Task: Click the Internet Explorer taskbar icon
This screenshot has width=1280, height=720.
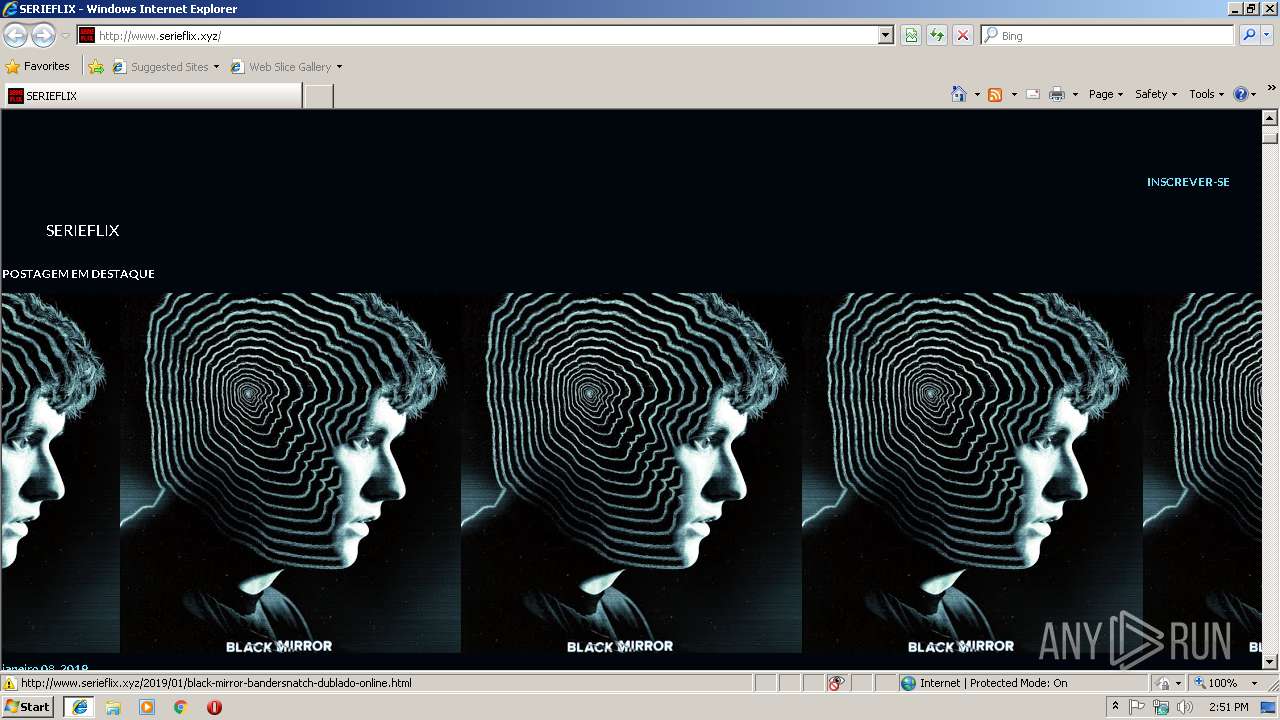Action: pos(79,706)
